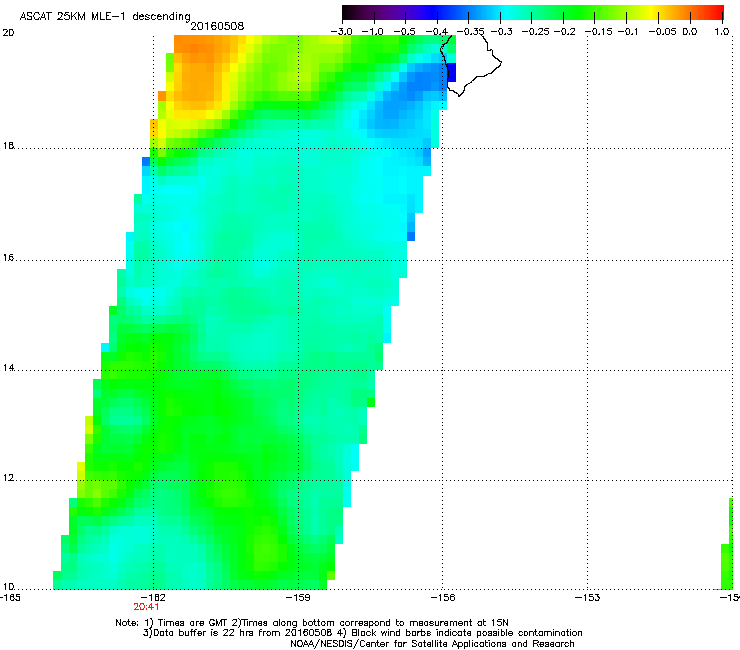
Task: Click the longitude axis label -162
Action: pyautogui.click(x=153, y=598)
